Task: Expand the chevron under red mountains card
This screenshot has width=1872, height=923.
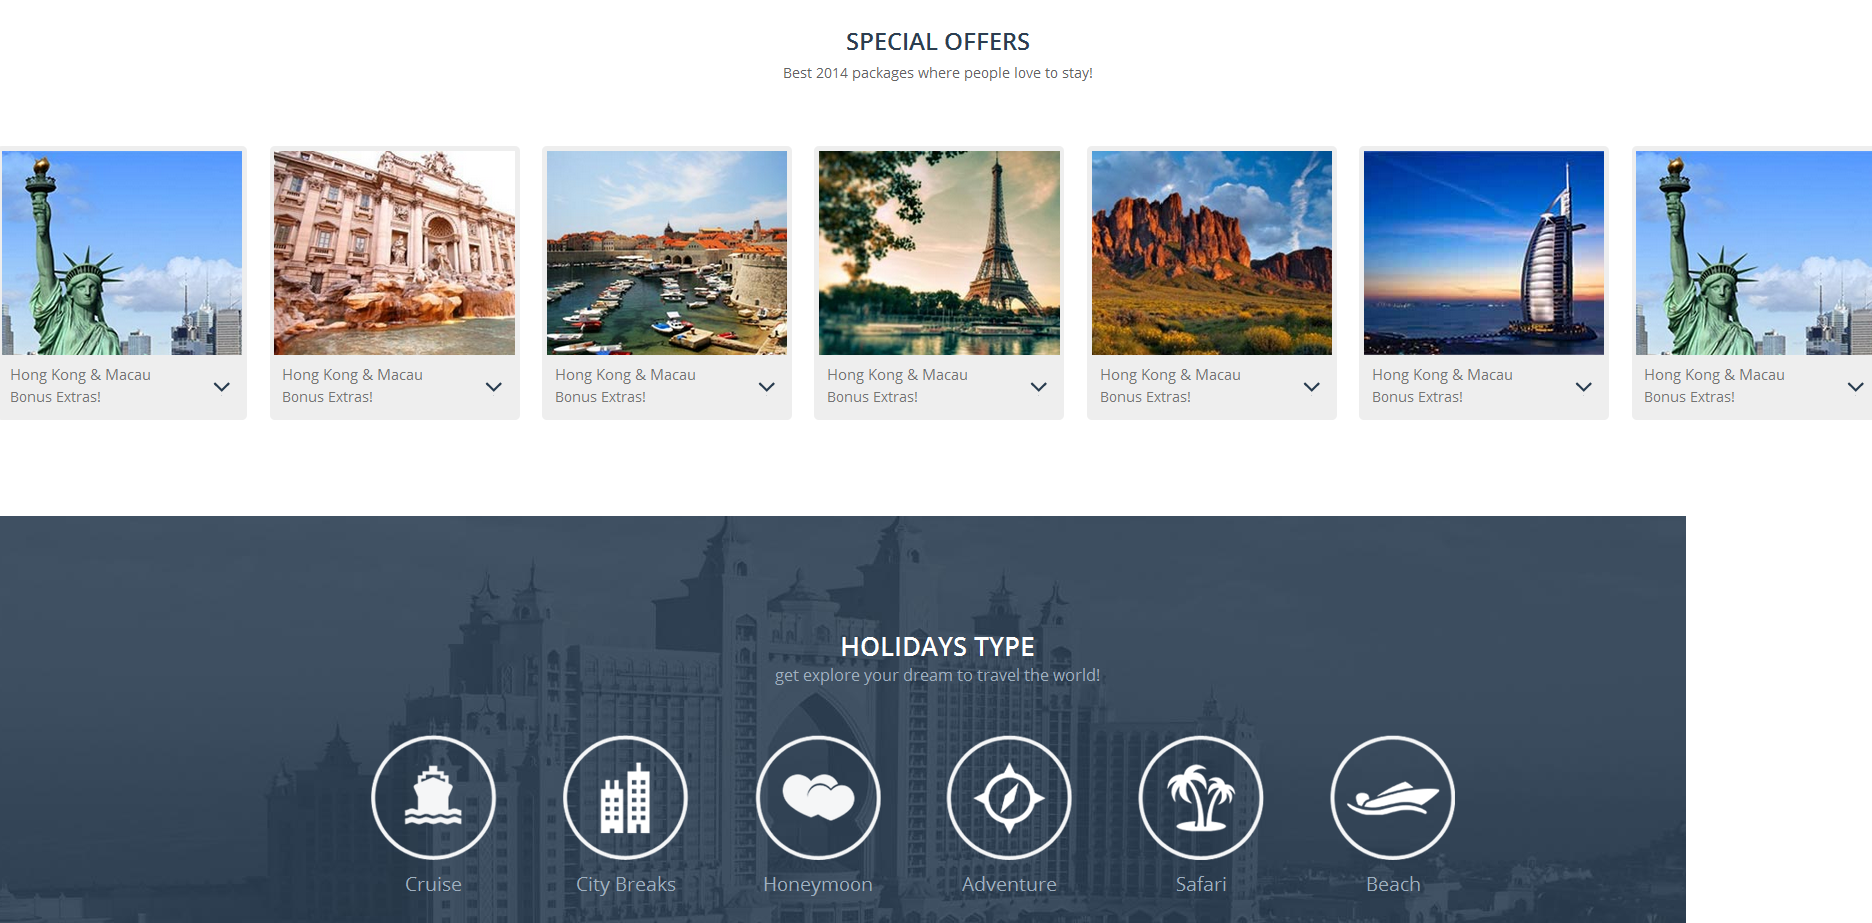Action: click(x=1312, y=387)
